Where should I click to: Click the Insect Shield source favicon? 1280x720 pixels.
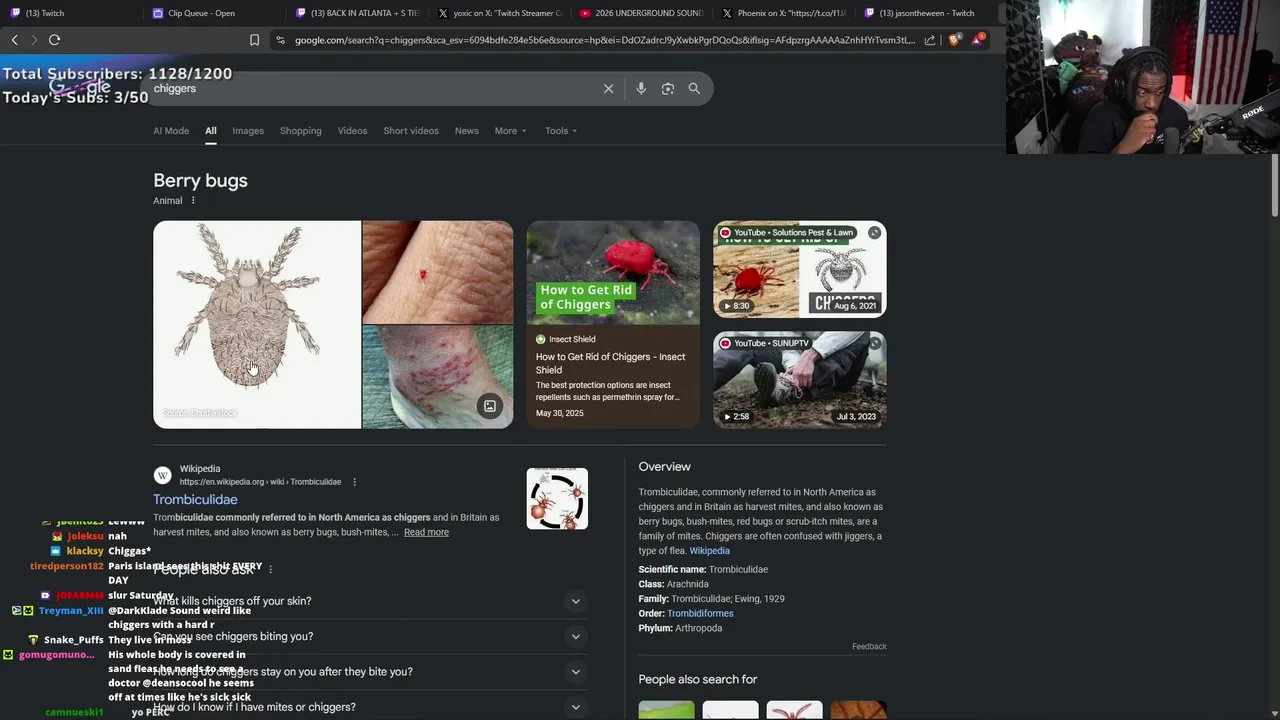541,339
